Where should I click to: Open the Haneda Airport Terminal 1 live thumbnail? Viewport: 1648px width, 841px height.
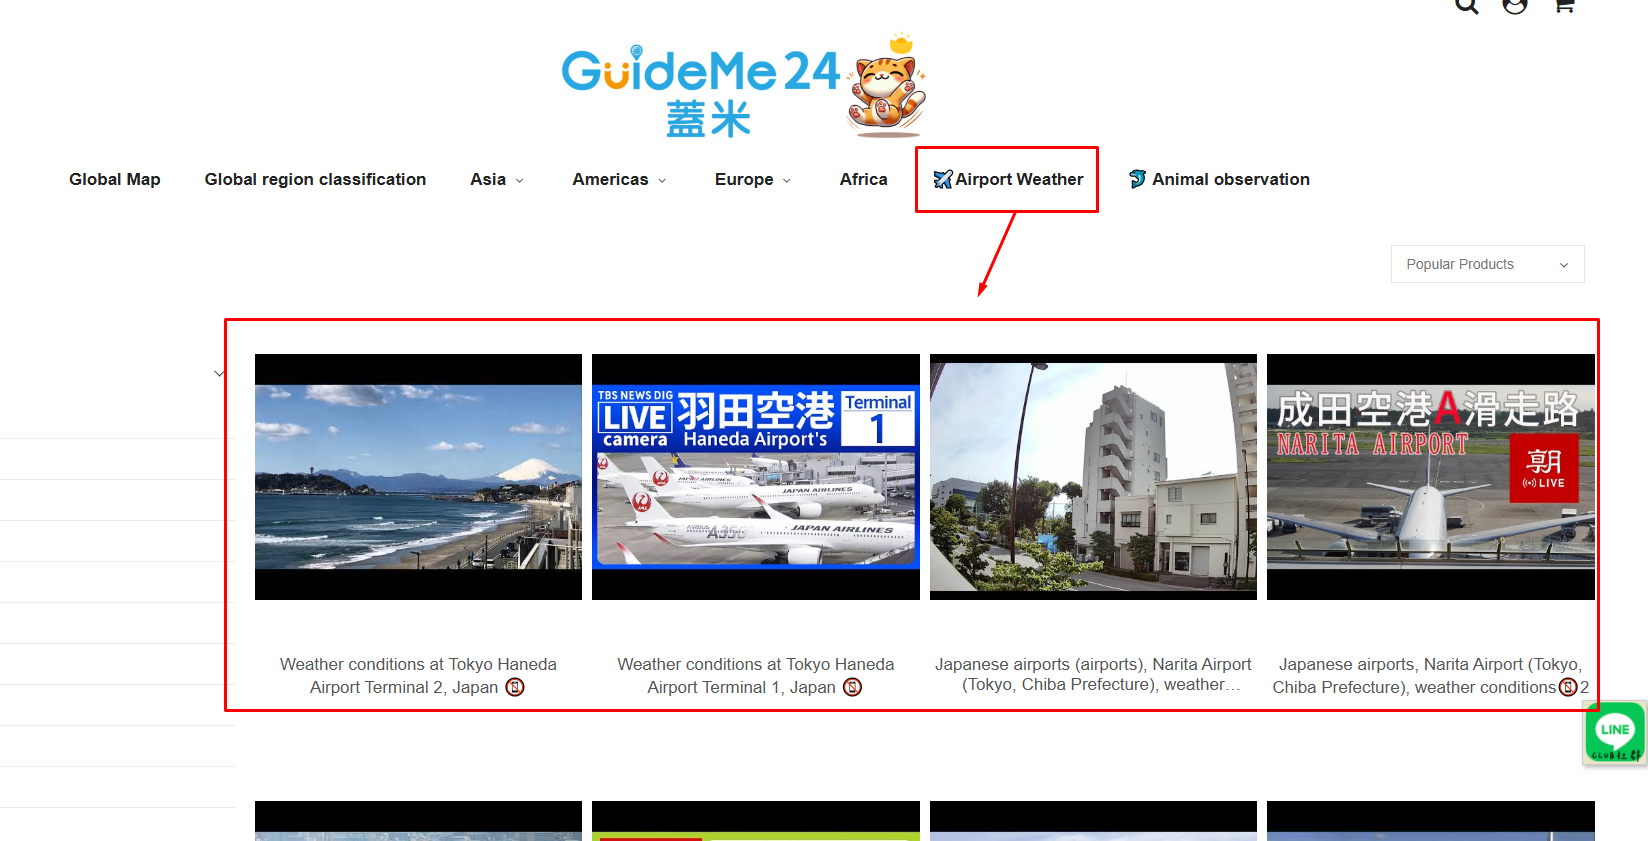coord(755,477)
